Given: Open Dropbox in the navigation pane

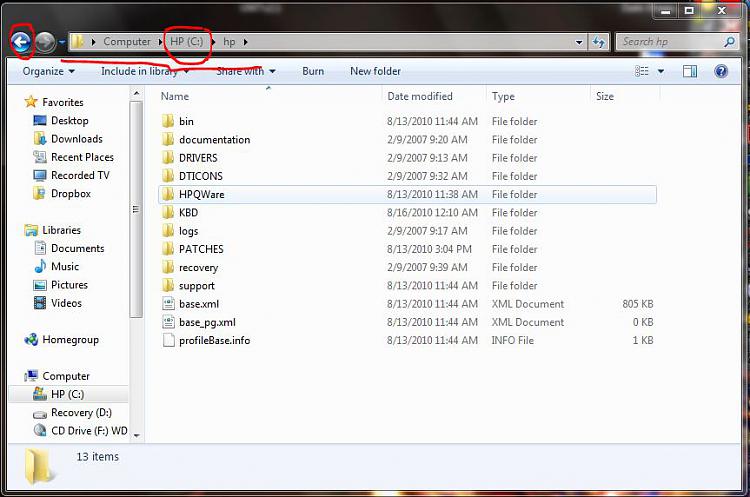Looking at the screenshot, I should pyautogui.click(x=62, y=193).
